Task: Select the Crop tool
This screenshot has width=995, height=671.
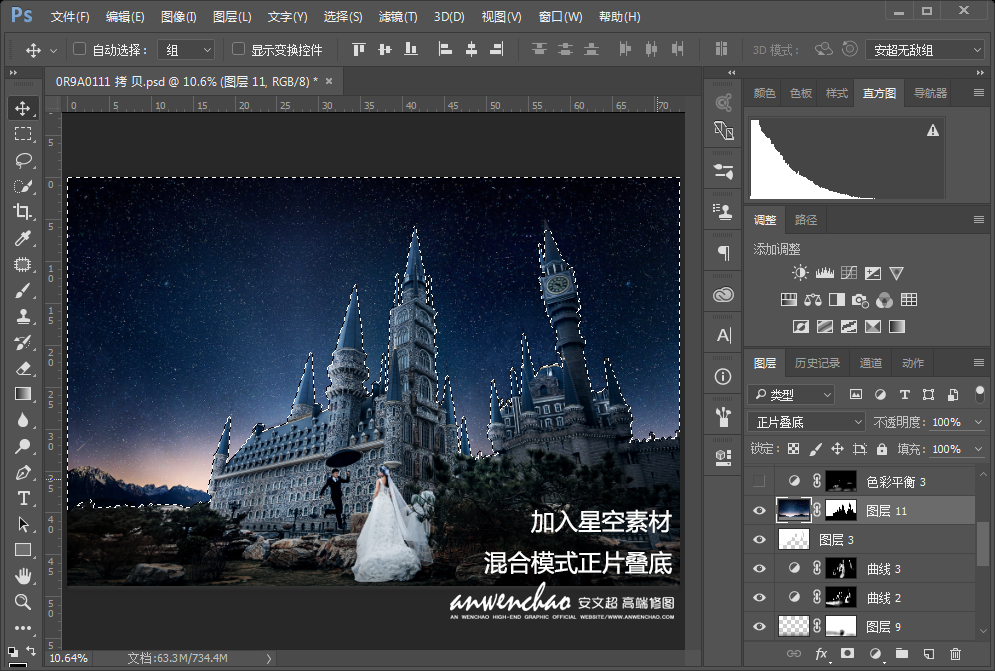Action: pyautogui.click(x=23, y=211)
